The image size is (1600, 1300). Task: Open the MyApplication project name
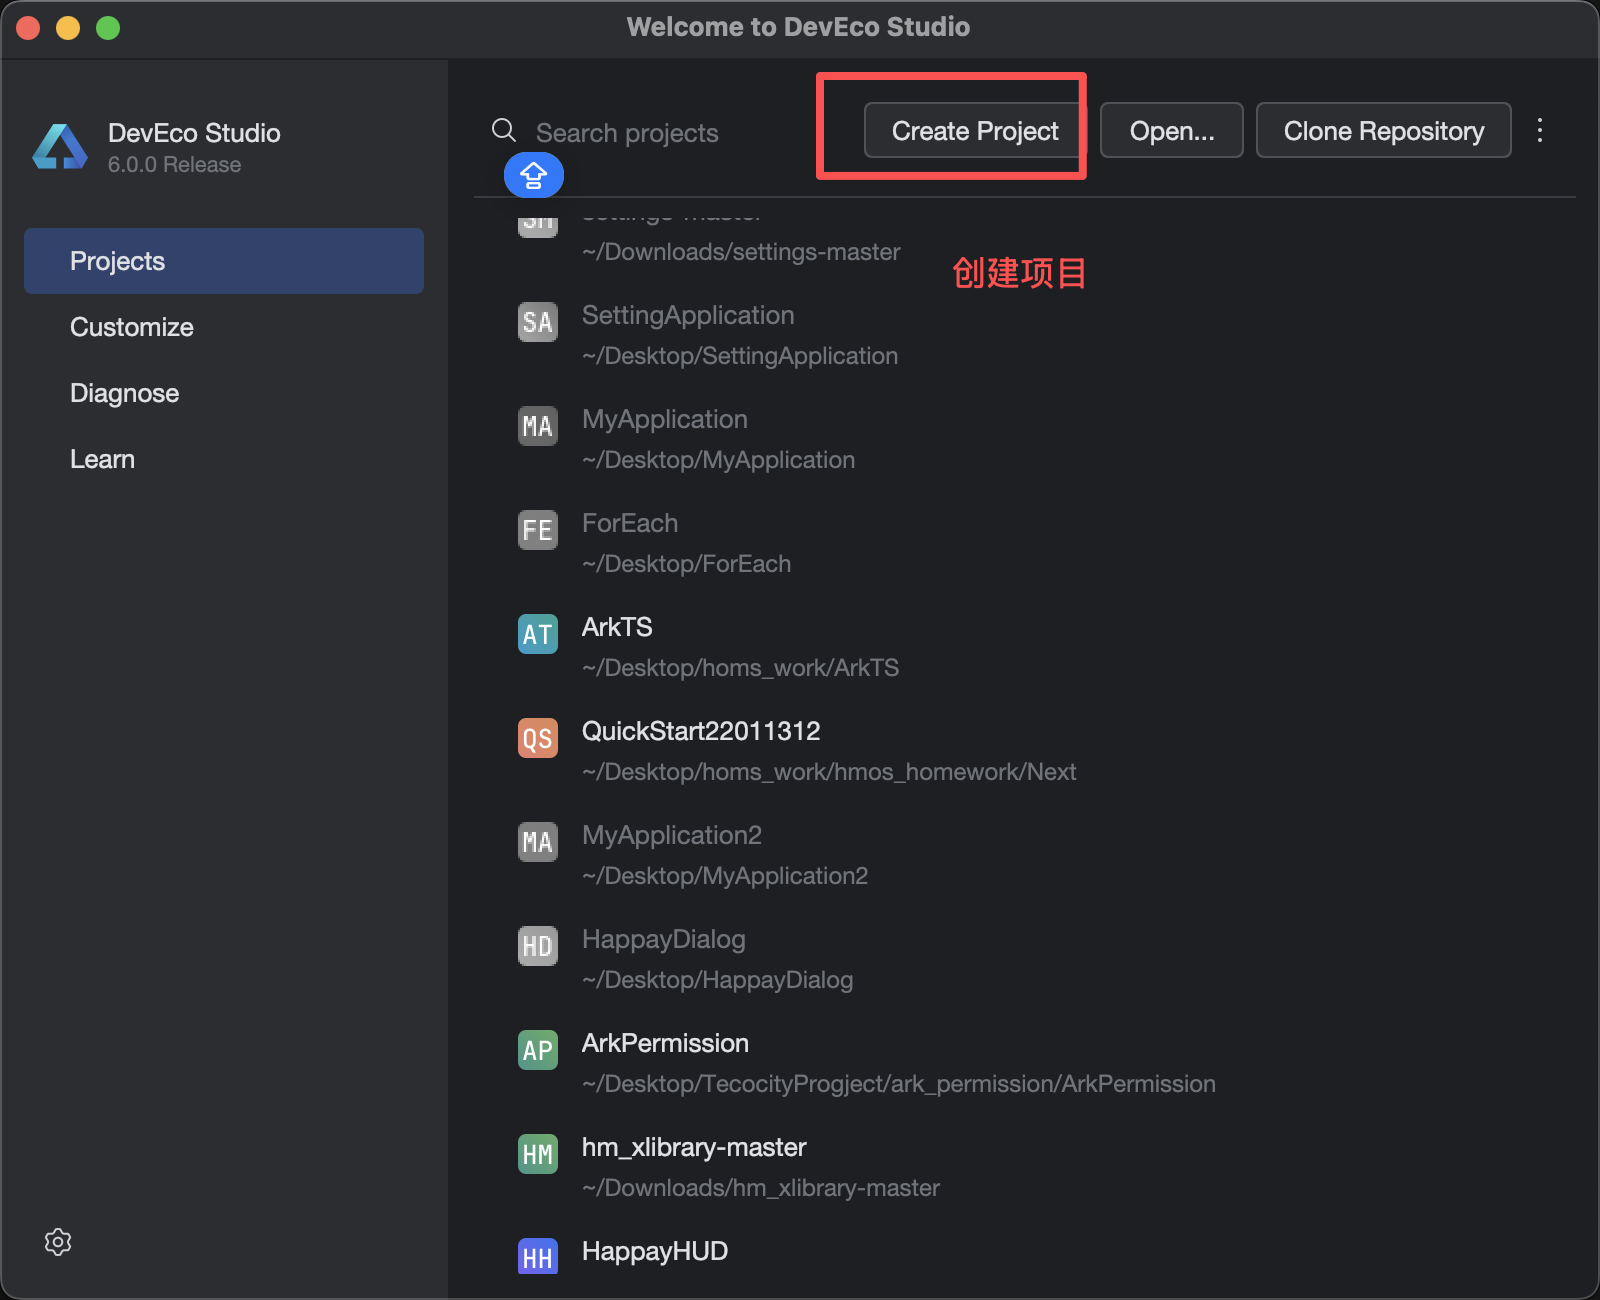[665, 419]
